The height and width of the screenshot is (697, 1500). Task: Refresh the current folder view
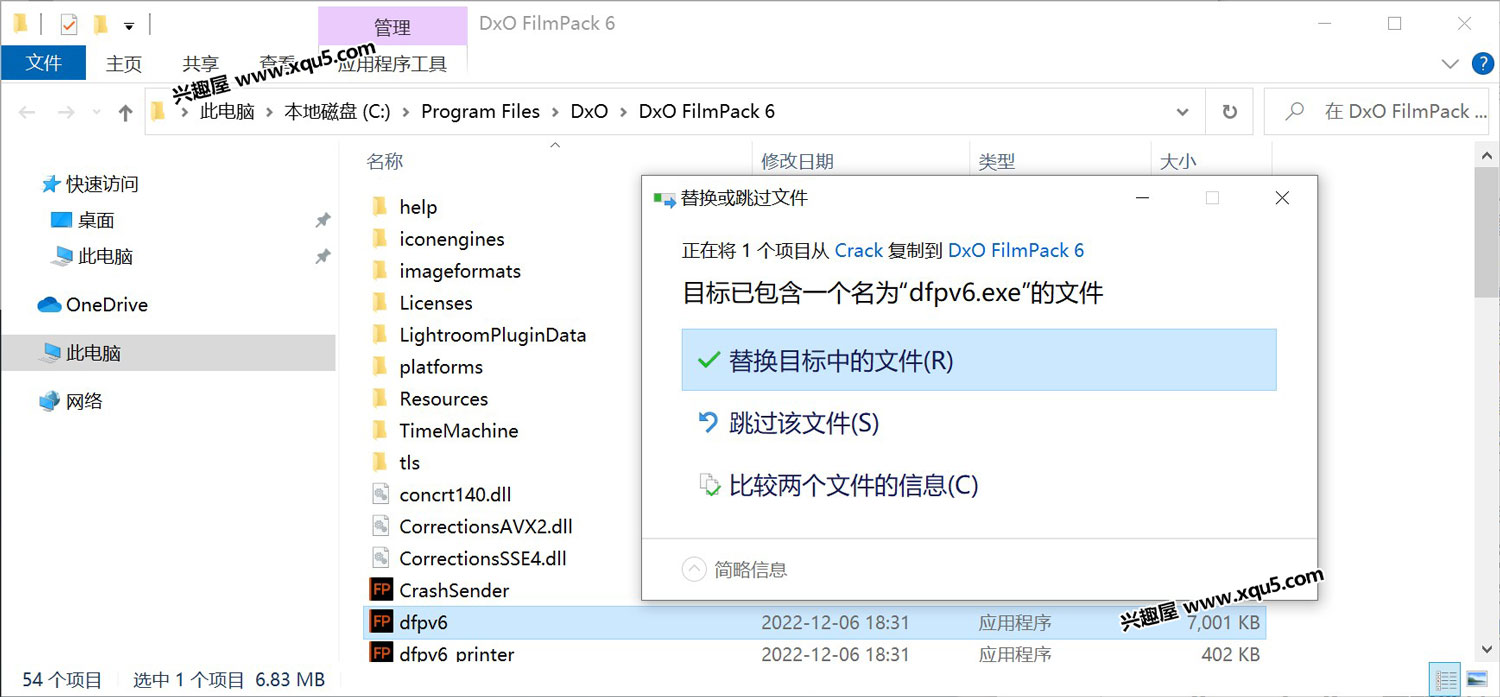click(x=1230, y=112)
